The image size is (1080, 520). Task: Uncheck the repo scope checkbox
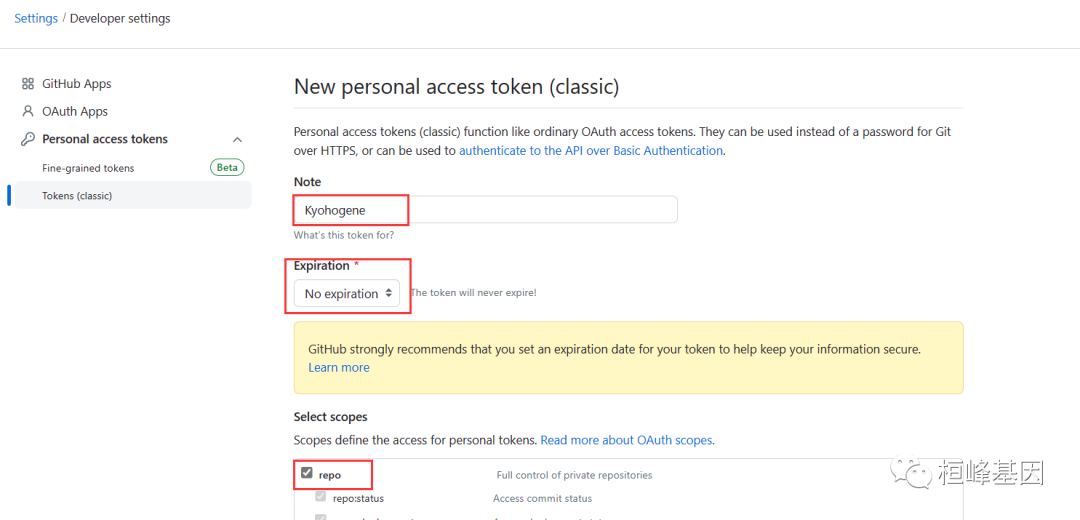307,474
